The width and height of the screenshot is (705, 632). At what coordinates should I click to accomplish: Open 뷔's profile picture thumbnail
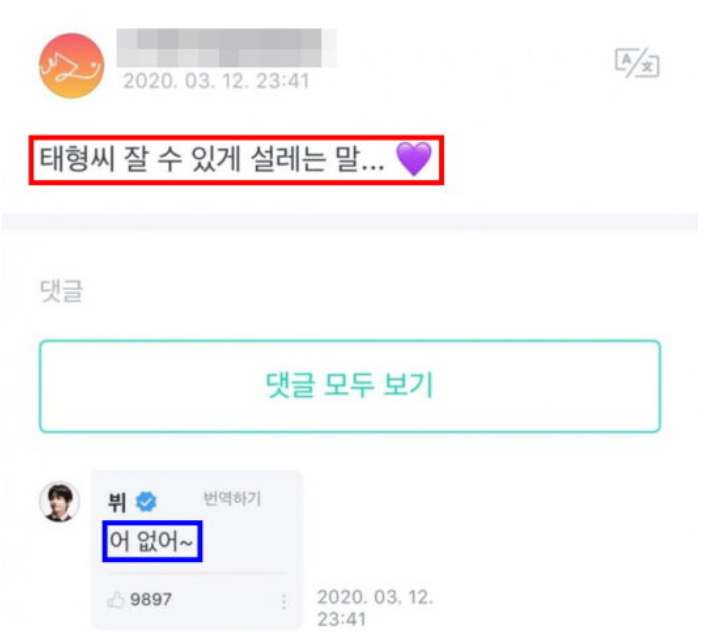click(58, 502)
